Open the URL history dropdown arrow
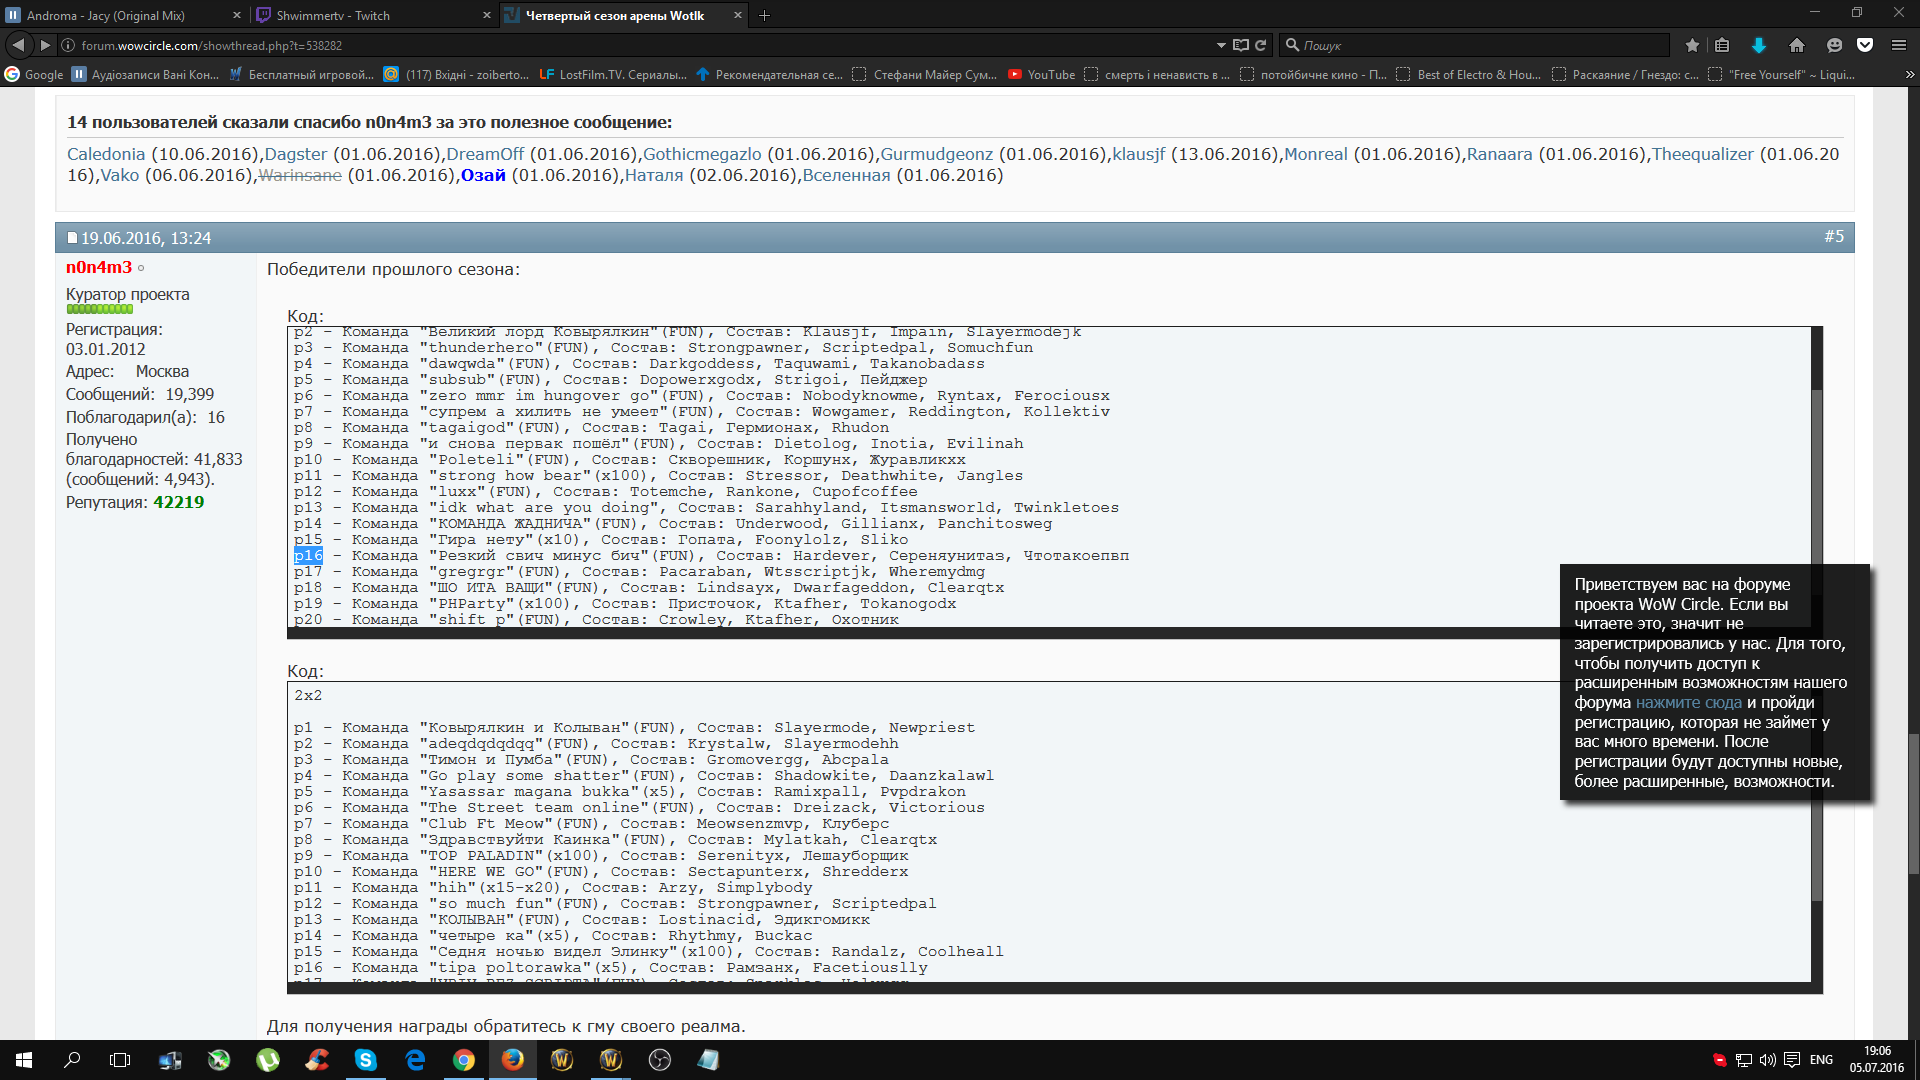Image resolution: width=1920 pixels, height=1080 pixels. [x=1221, y=45]
